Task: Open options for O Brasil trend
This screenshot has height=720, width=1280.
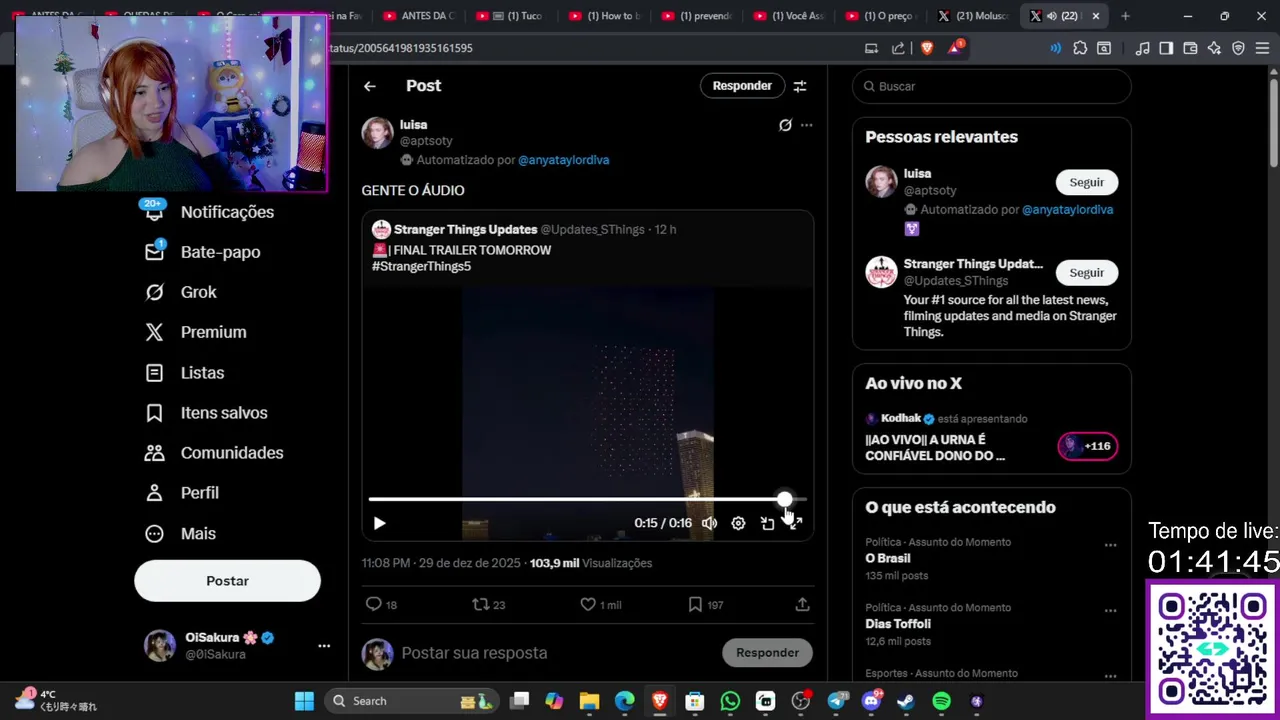Action: (1110, 545)
